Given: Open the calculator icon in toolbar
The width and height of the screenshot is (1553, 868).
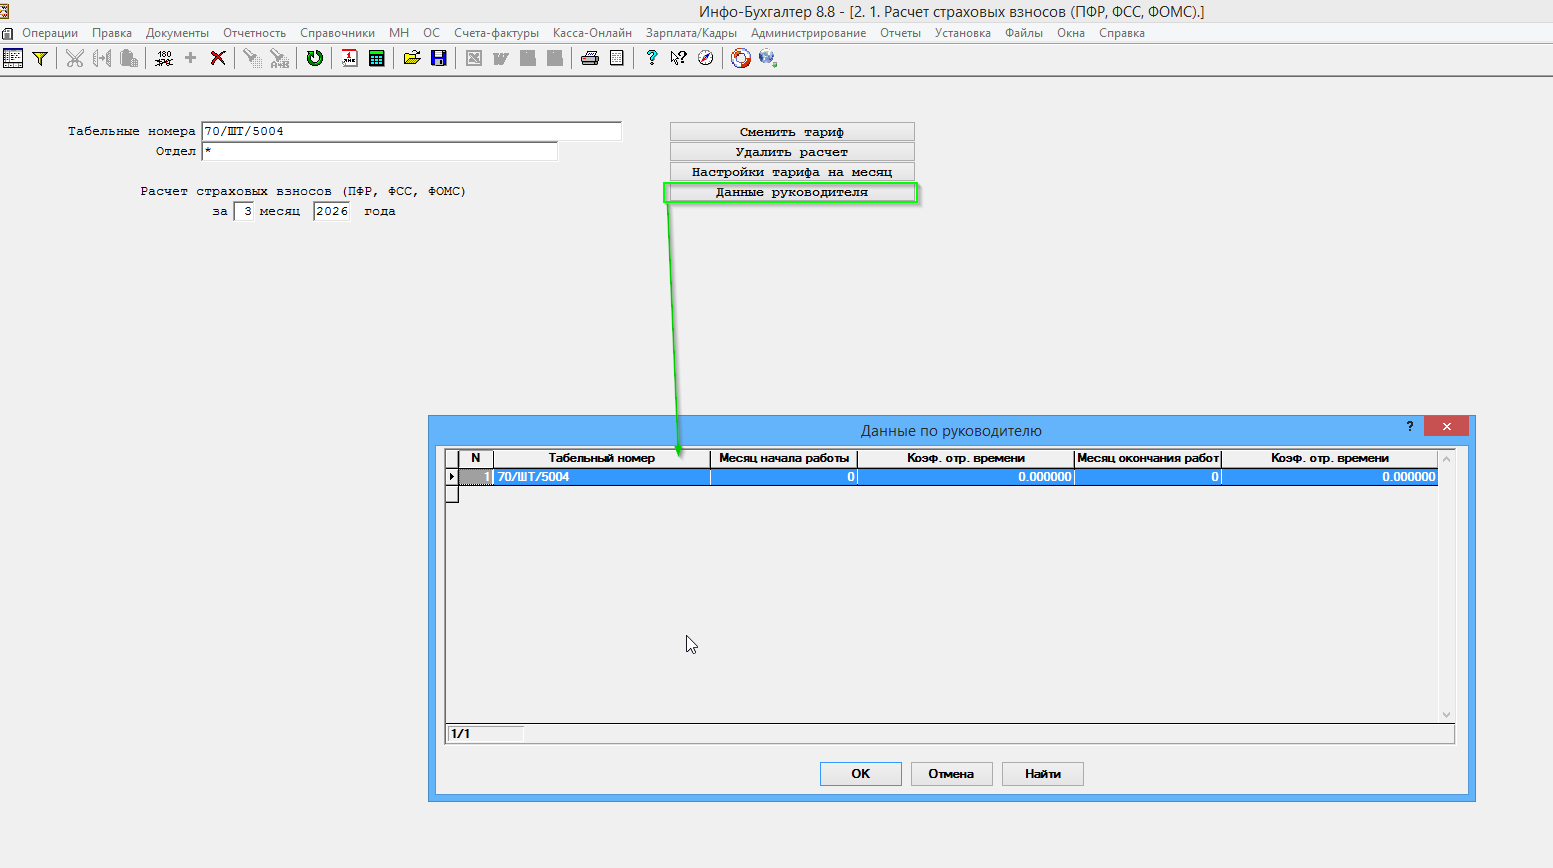Looking at the screenshot, I should pyautogui.click(x=377, y=58).
